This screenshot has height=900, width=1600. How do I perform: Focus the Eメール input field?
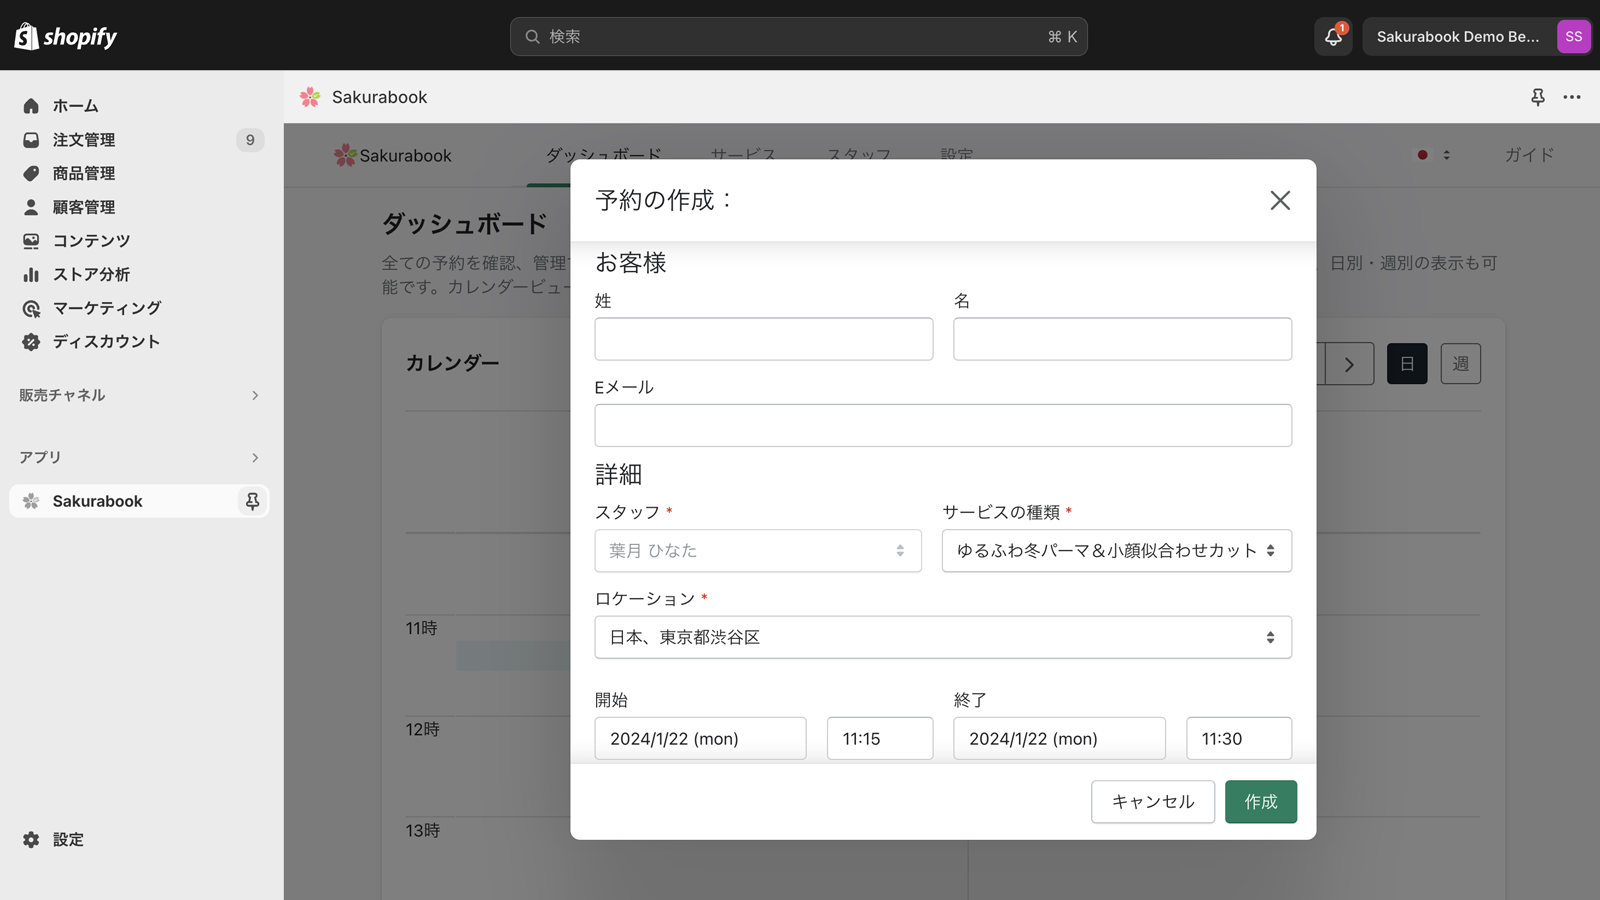[943, 425]
